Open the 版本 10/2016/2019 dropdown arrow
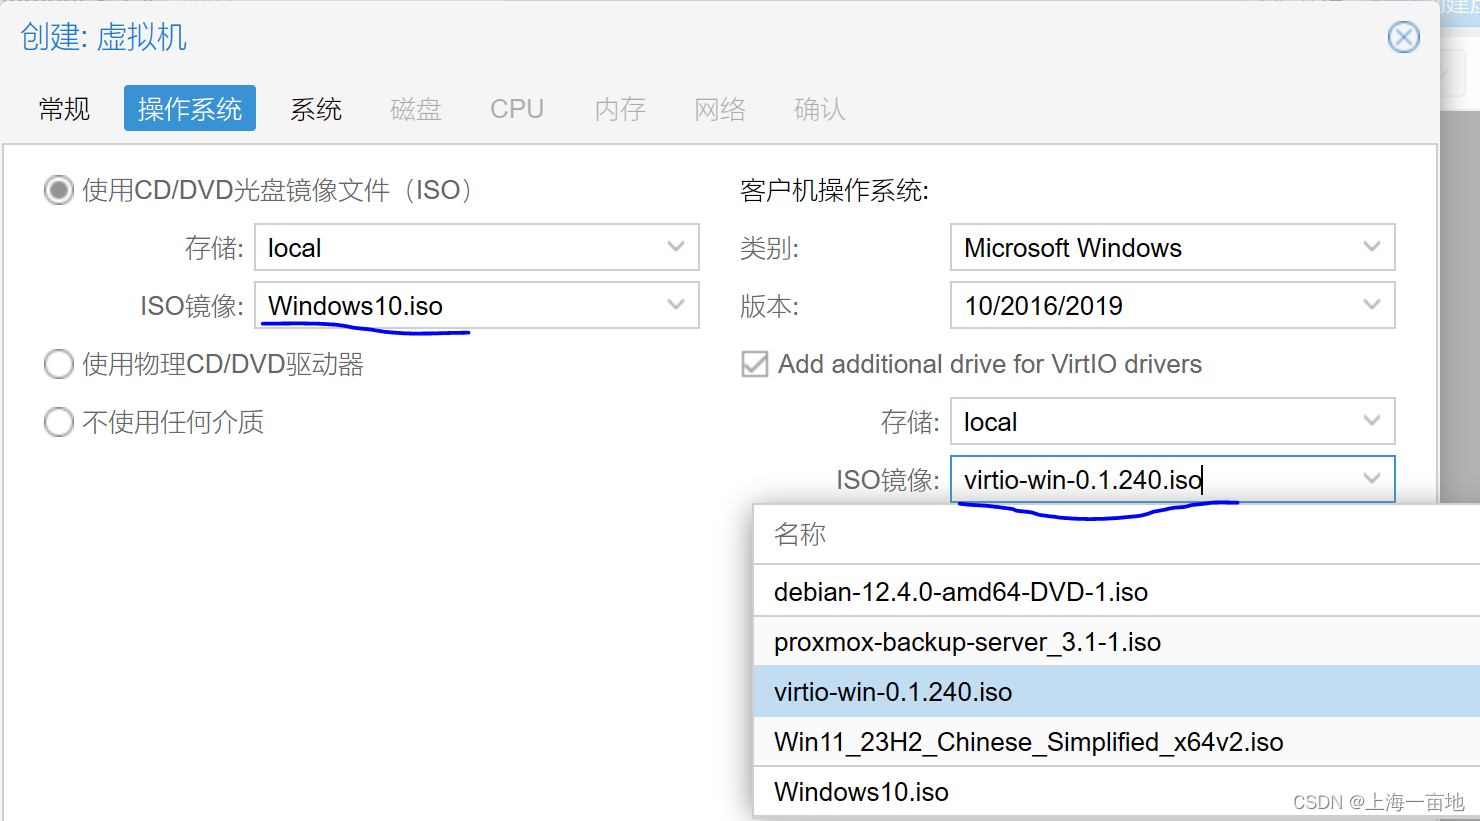The height and width of the screenshot is (821, 1480). click(1372, 305)
